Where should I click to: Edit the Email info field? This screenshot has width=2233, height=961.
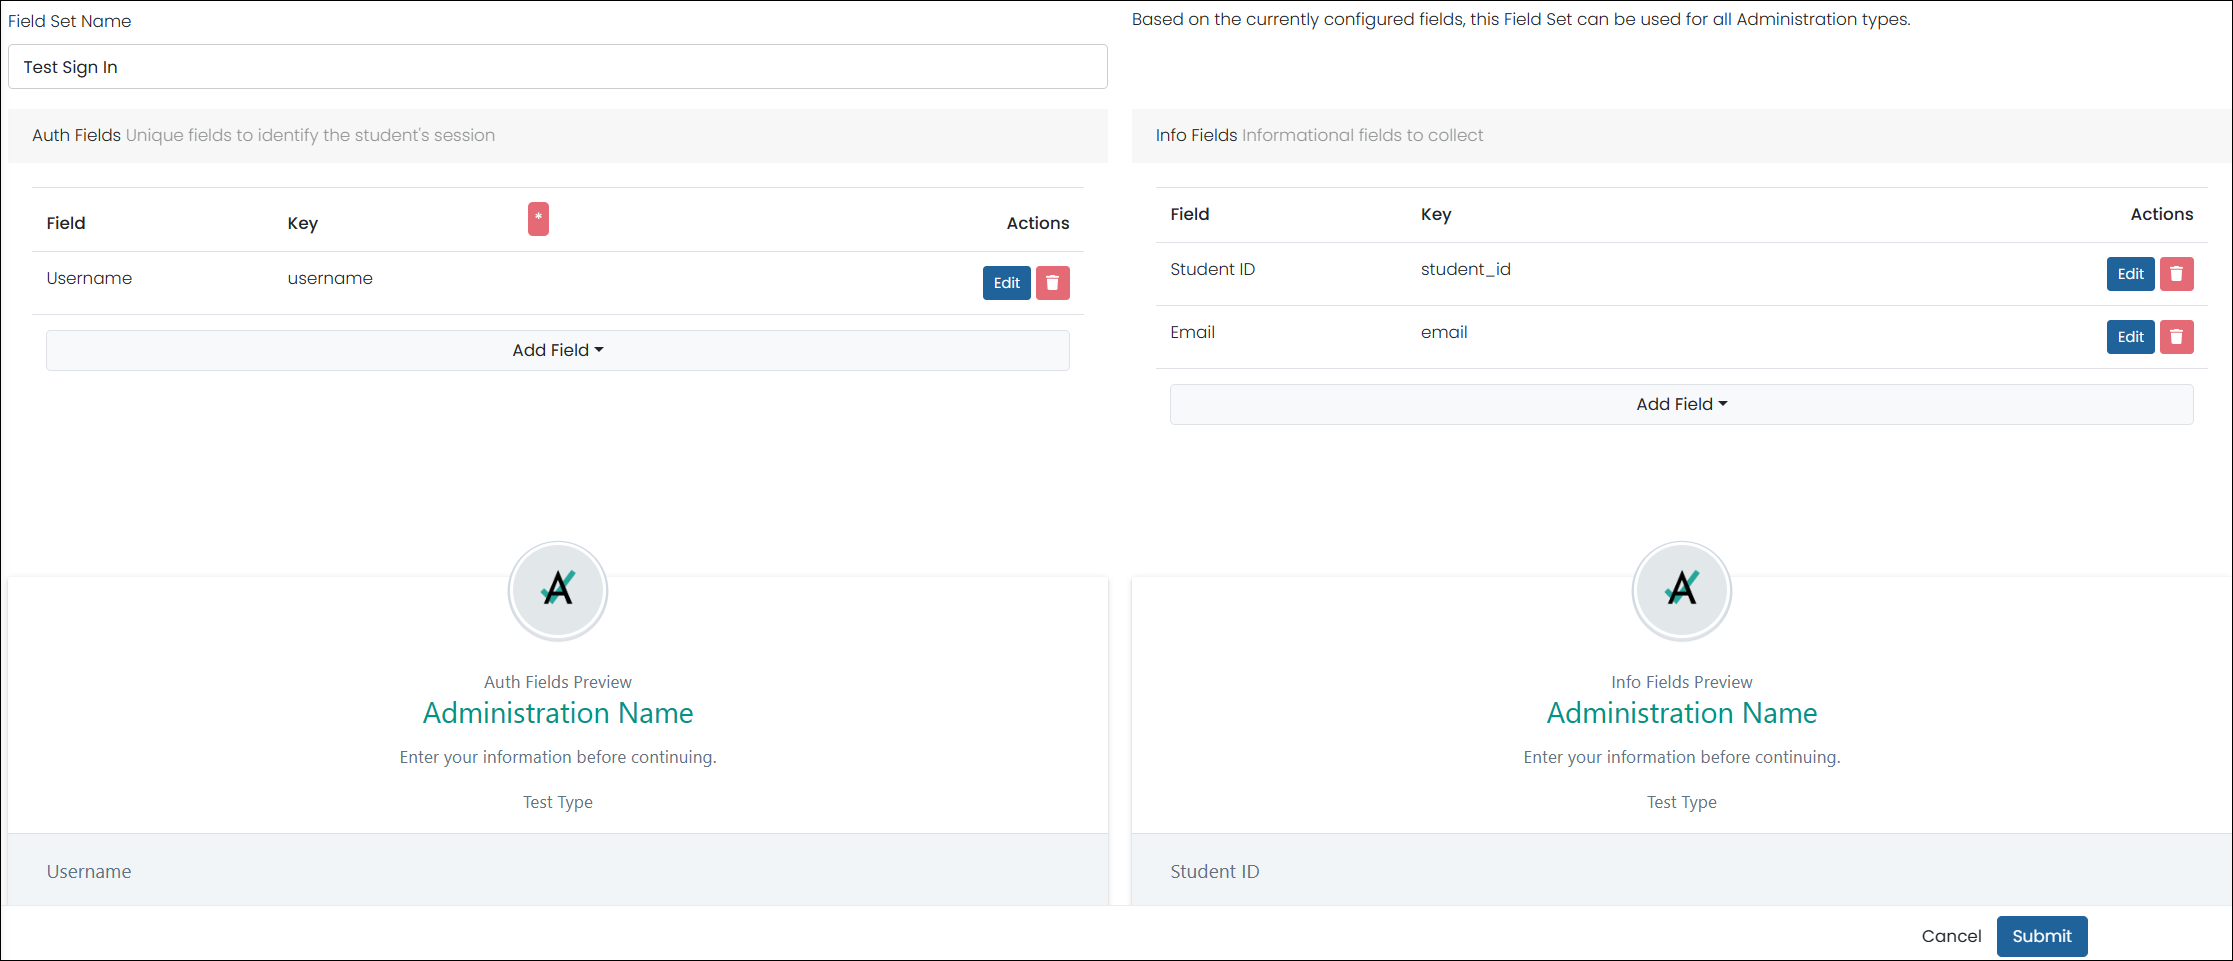[2130, 337]
